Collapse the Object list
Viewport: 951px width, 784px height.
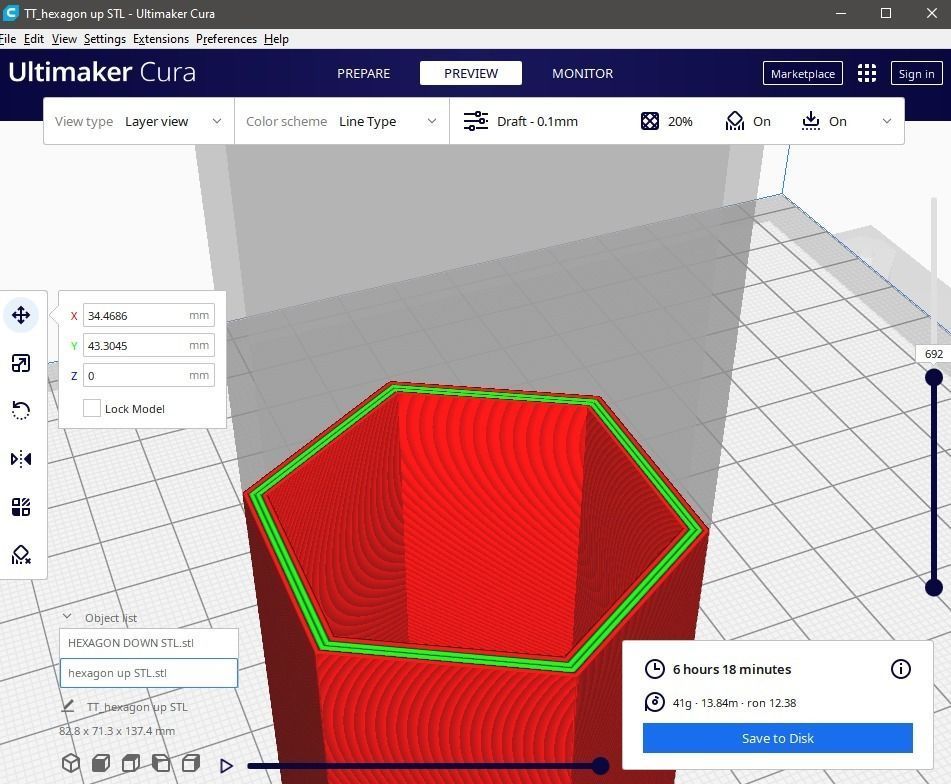[67, 617]
